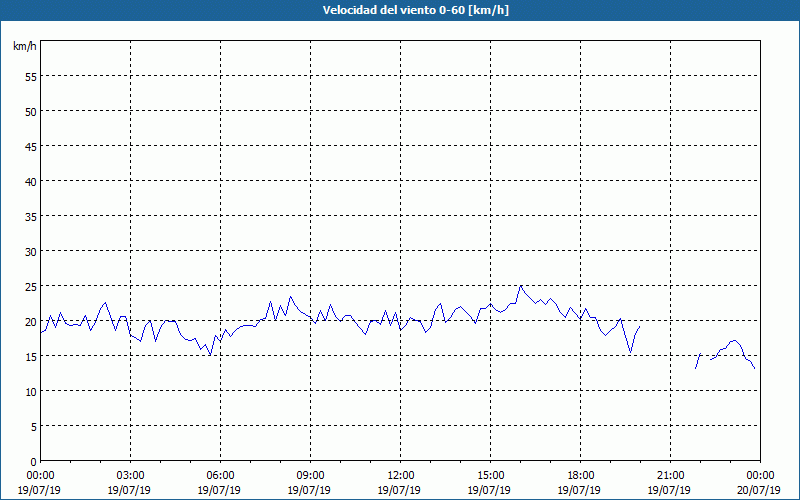800x500 pixels.
Task: Select the 45 value on the y-axis
Action: 31,146
